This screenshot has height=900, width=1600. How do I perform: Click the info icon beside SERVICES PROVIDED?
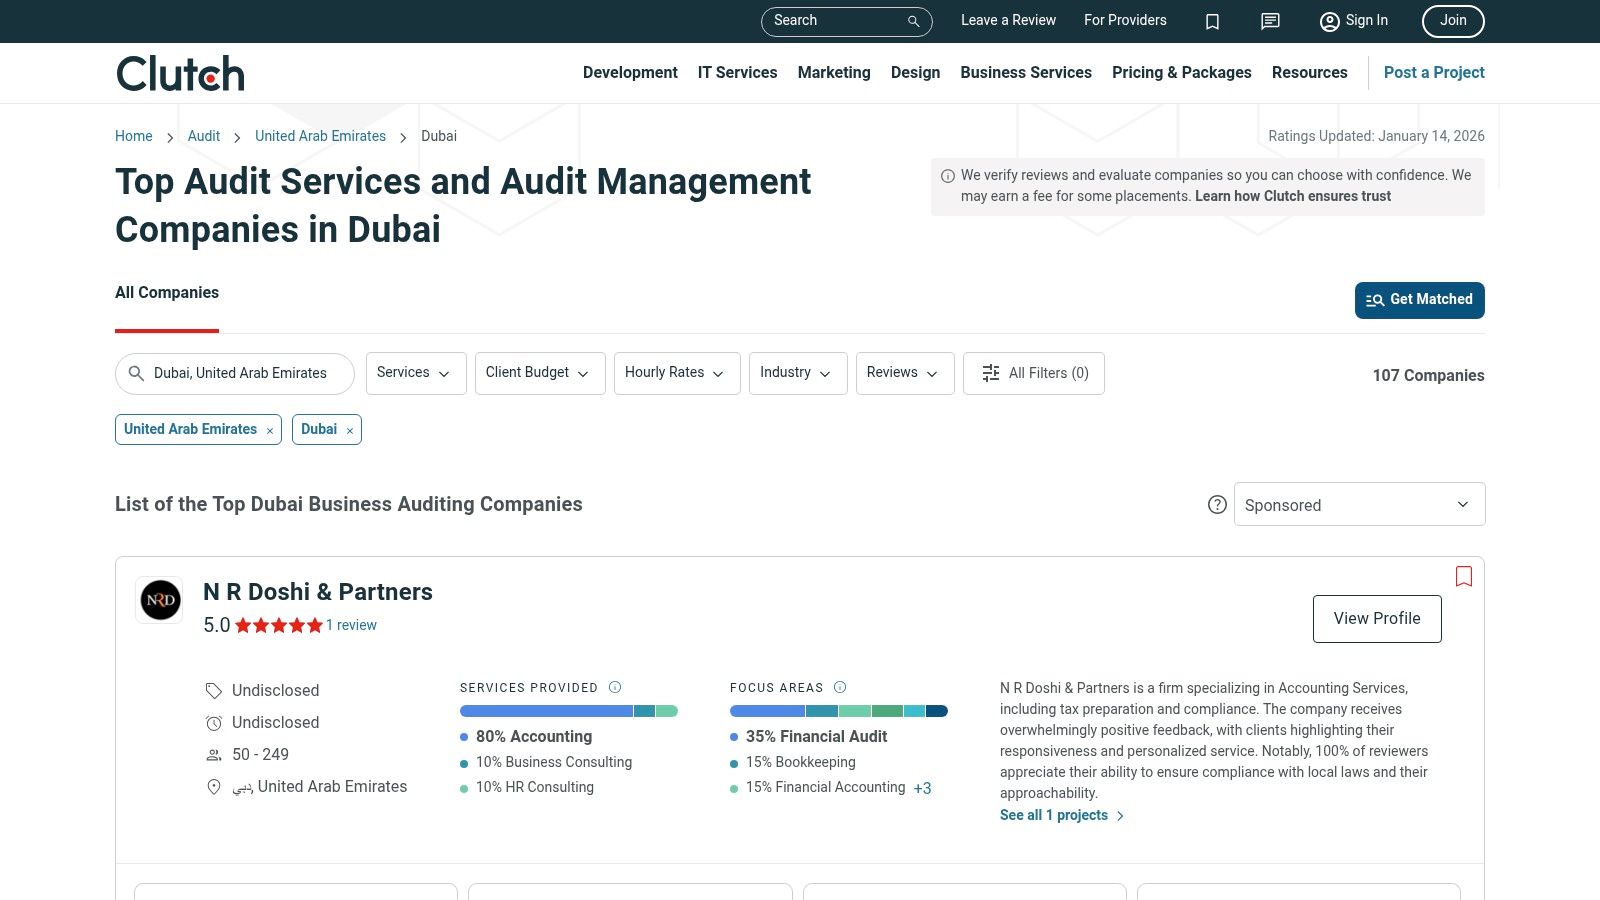pyautogui.click(x=615, y=687)
